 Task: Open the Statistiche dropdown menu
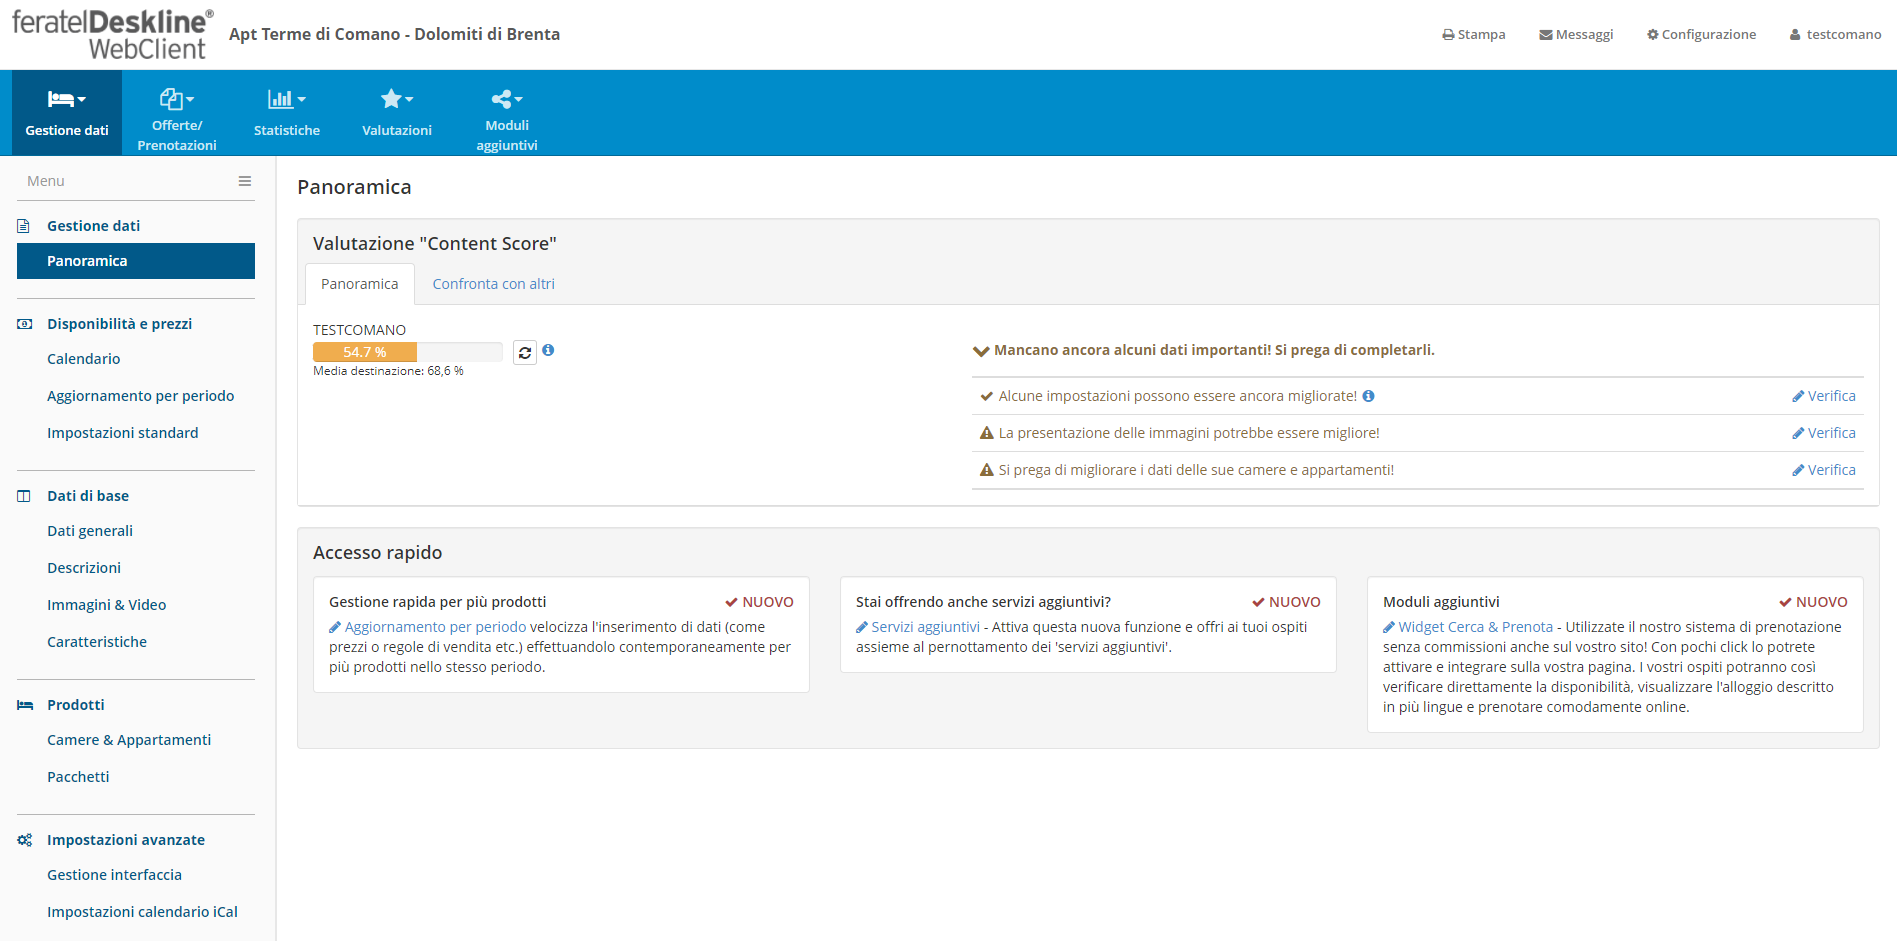(287, 112)
